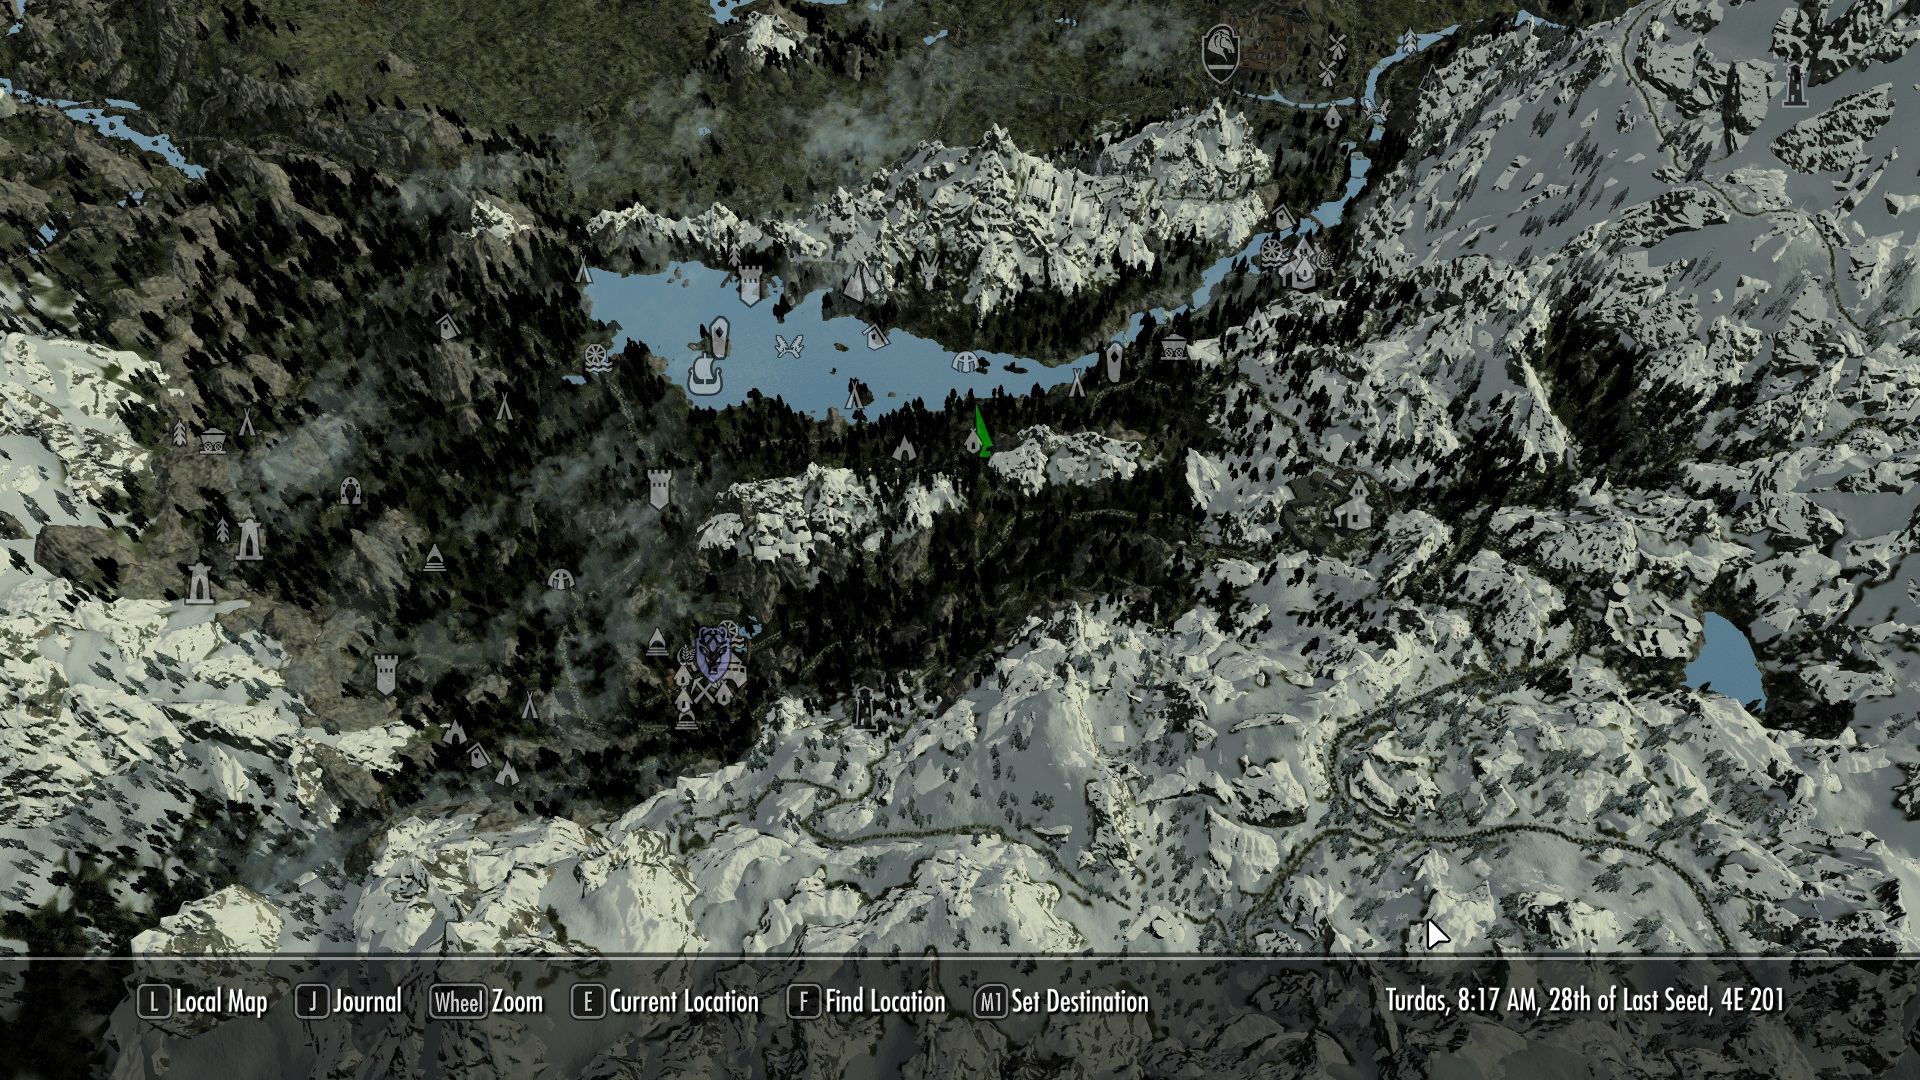Open the Local Map
The height and width of the screenshot is (1080, 1920).
coord(203,1002)
